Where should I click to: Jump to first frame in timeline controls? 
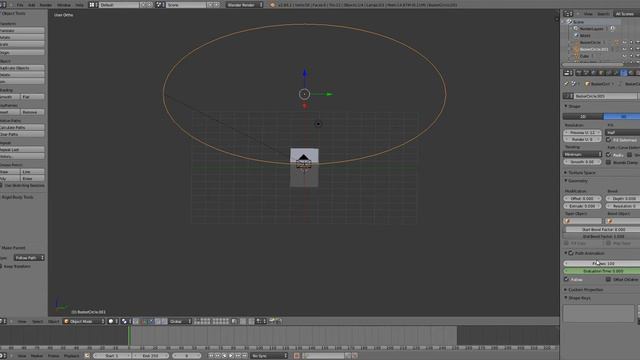(211, 356)
